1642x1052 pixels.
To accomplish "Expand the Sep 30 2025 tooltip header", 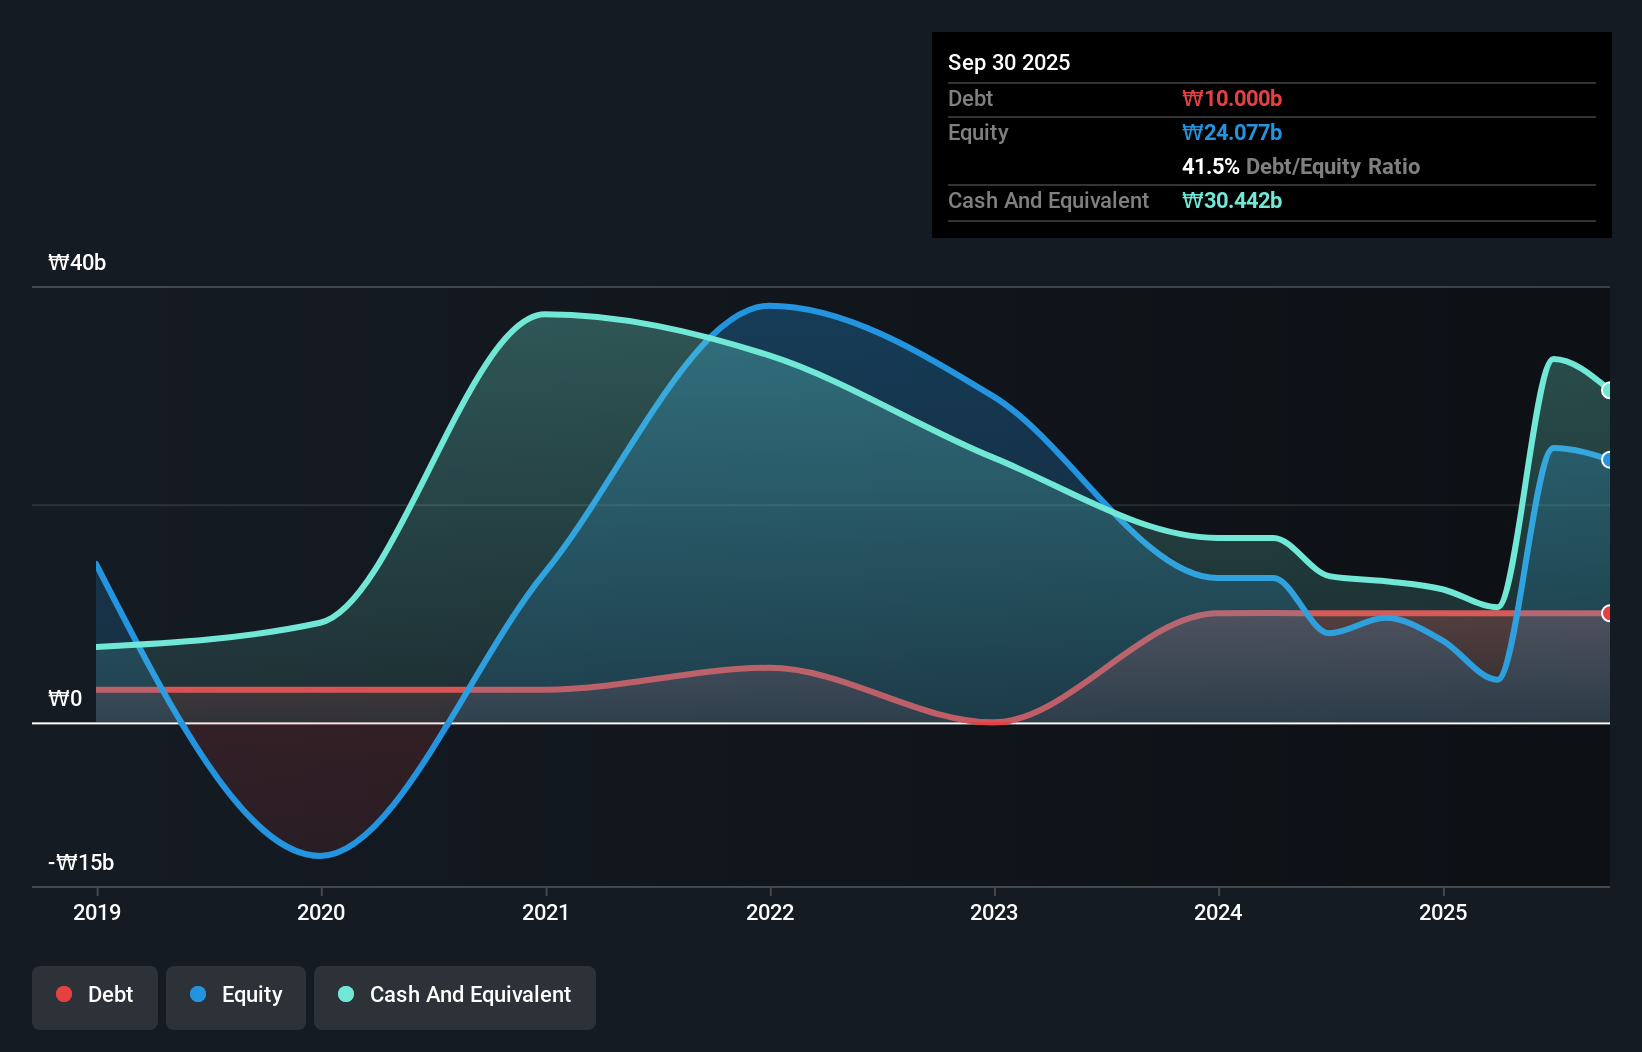I will (x=1009, y=62).
